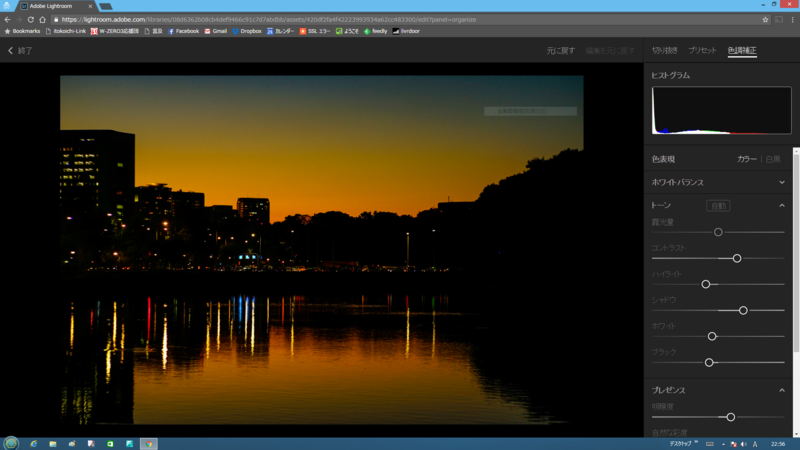
Task: Switch to 白黒 black and white mode
Action: point(773,159)
